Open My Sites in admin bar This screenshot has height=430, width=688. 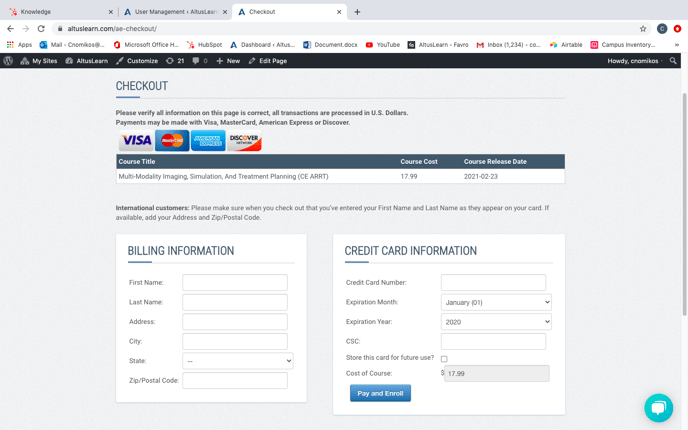[39, 61]
